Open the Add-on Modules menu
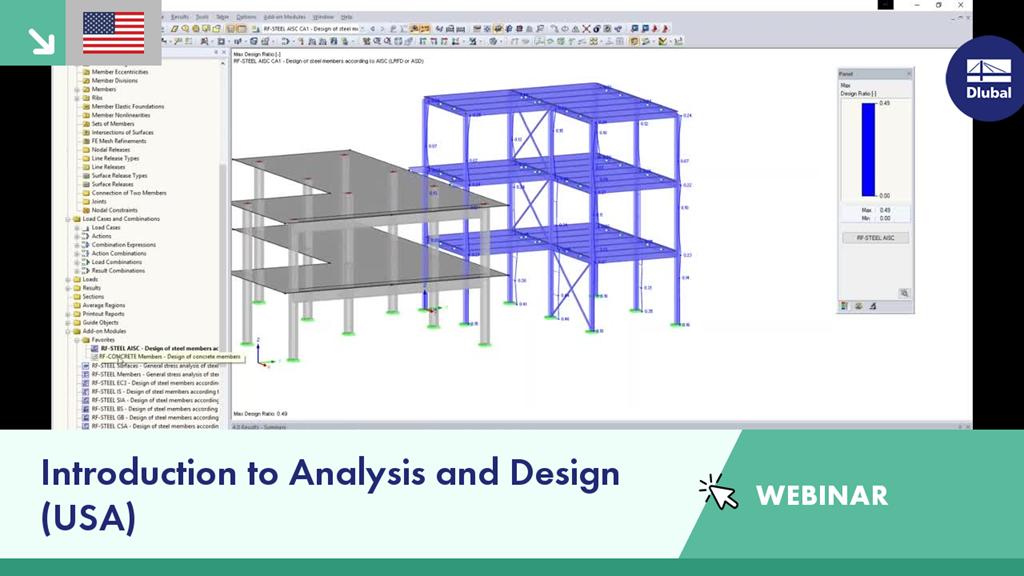Screen dimensions: 1024x576 click(x=284, y=17)
